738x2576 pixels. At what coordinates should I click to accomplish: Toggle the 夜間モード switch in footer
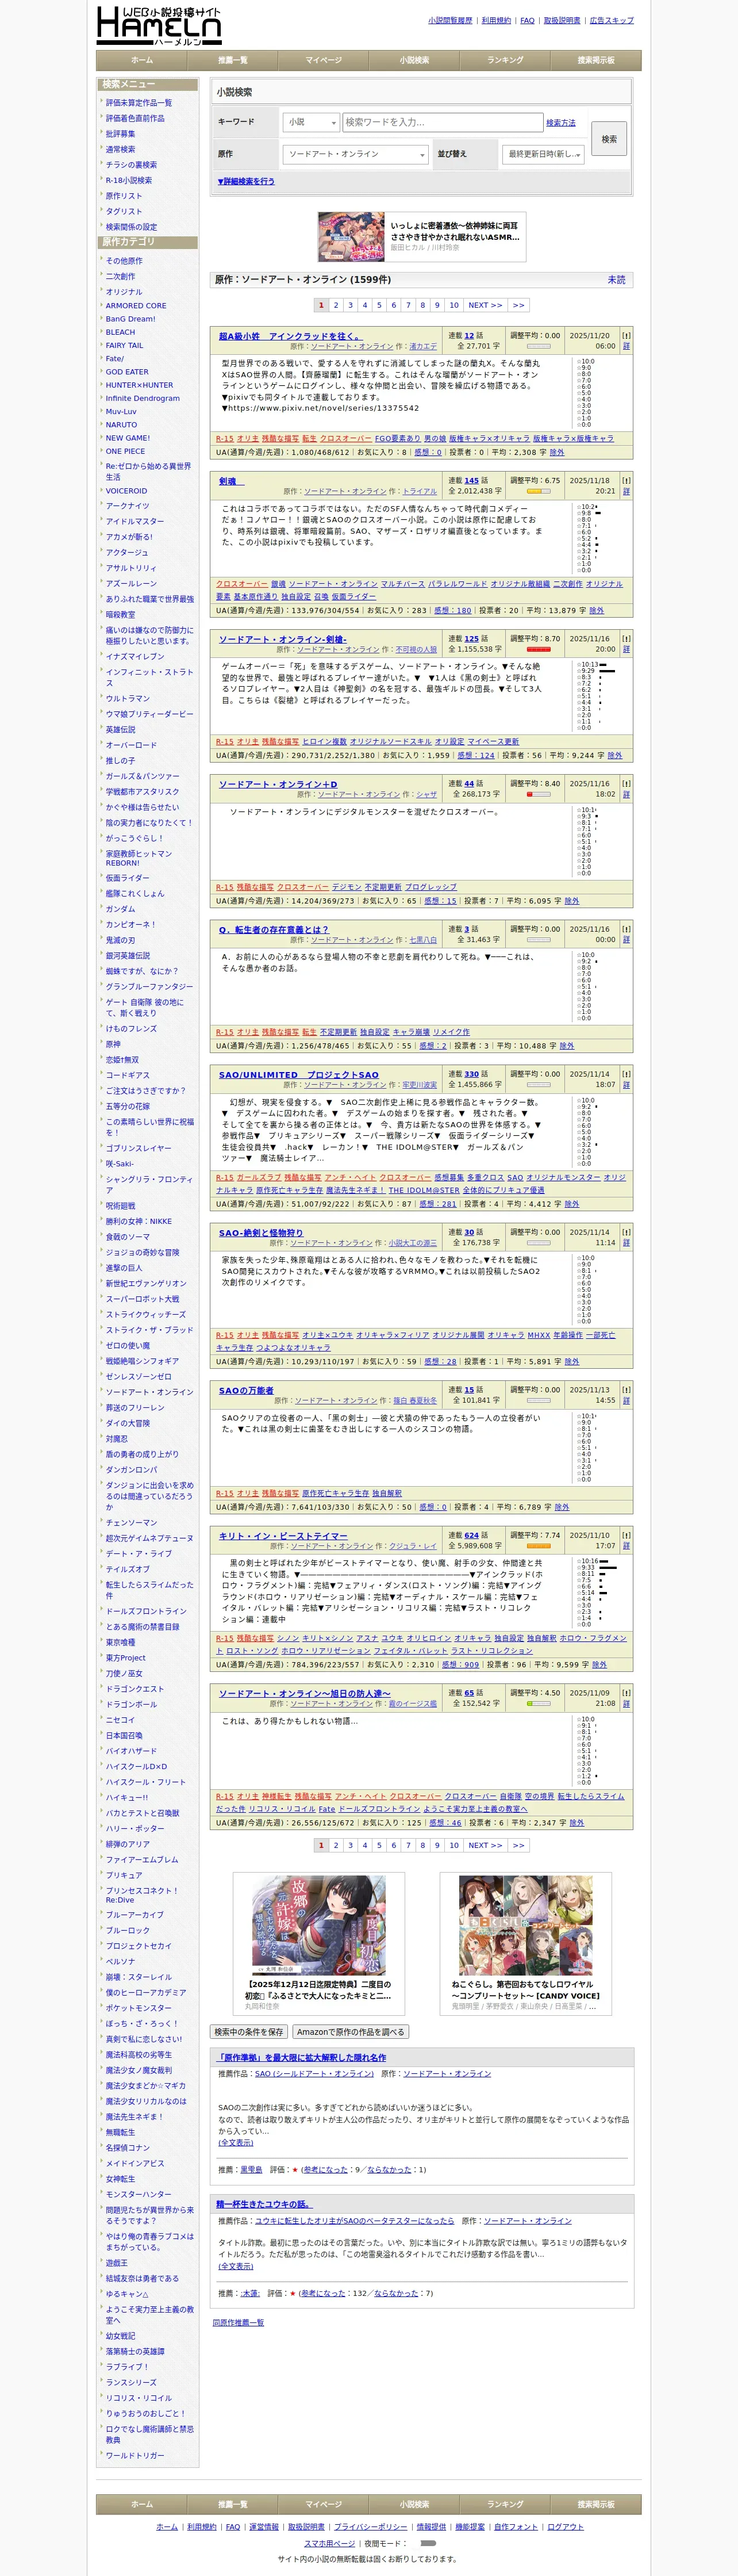428,2542
